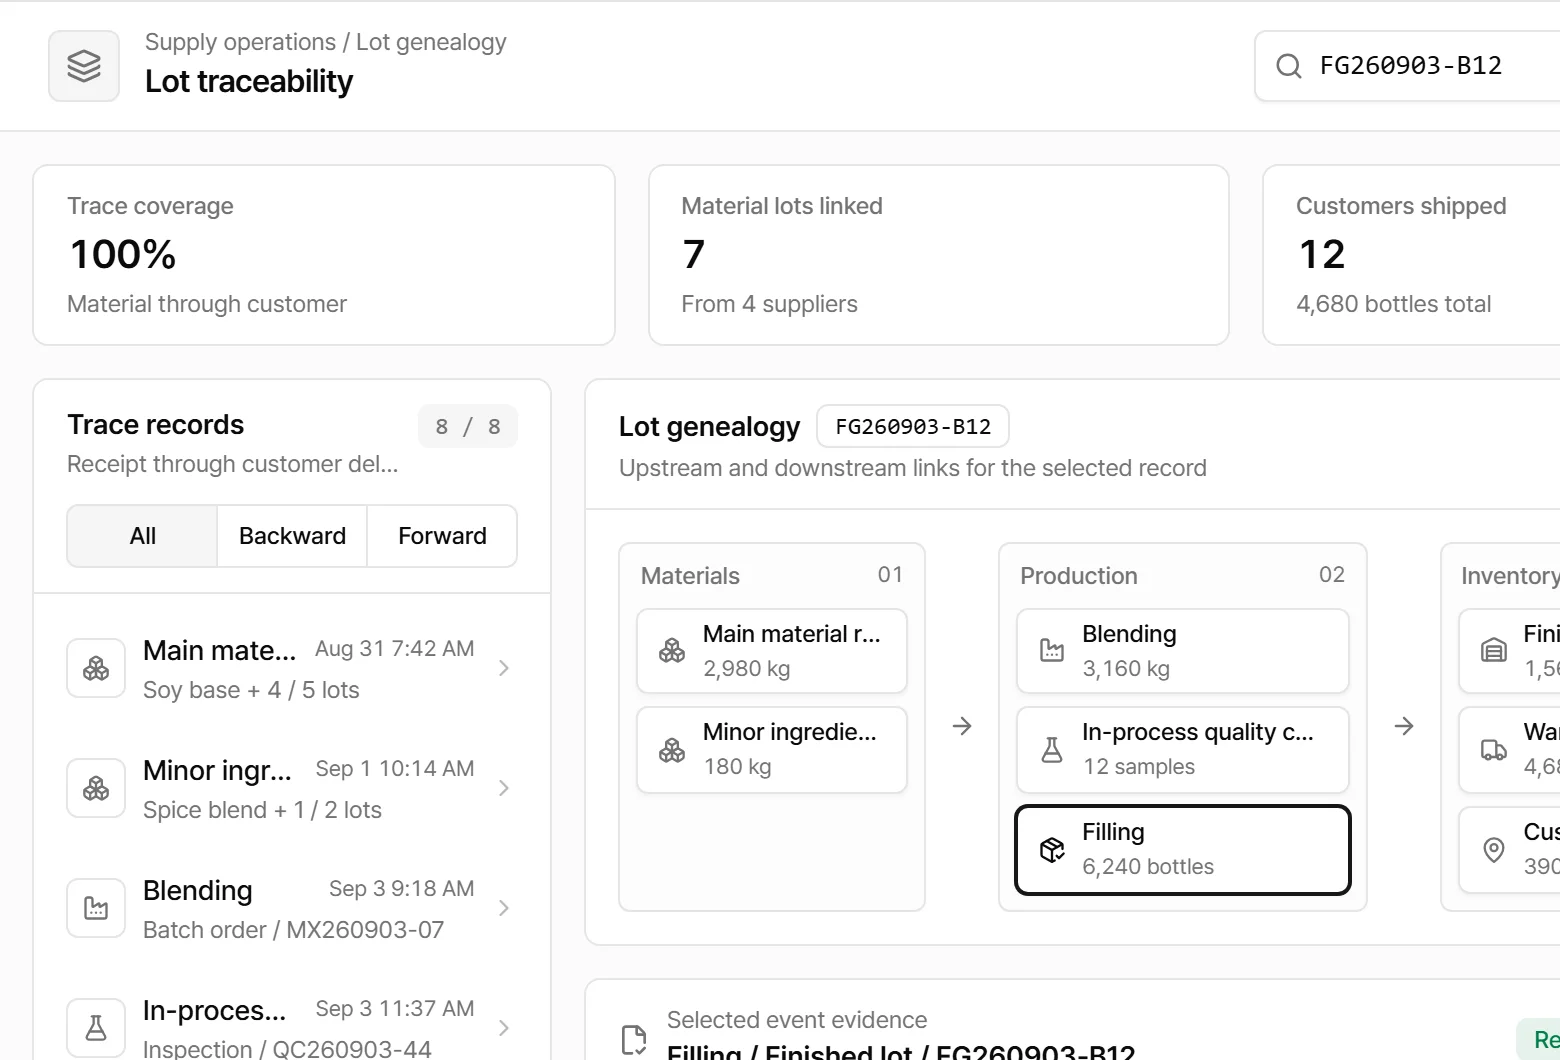Open the Minor ingredie... genealogy node
Screen dimensions: 1560x1060
[772, 750]
